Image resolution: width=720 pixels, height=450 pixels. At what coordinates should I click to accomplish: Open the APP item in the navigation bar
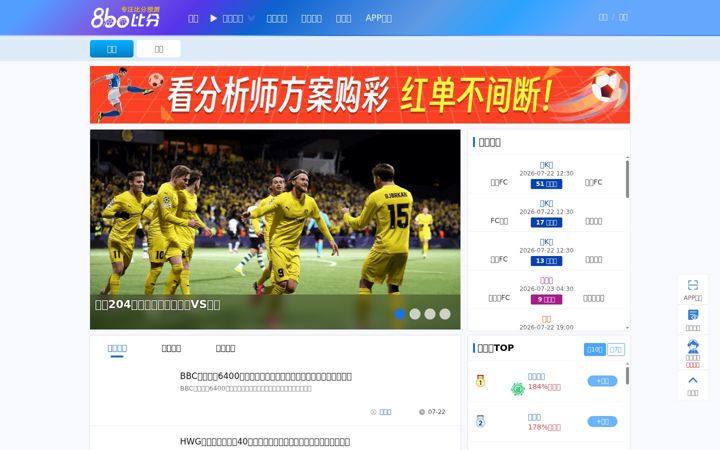click(x=378, y=18)
